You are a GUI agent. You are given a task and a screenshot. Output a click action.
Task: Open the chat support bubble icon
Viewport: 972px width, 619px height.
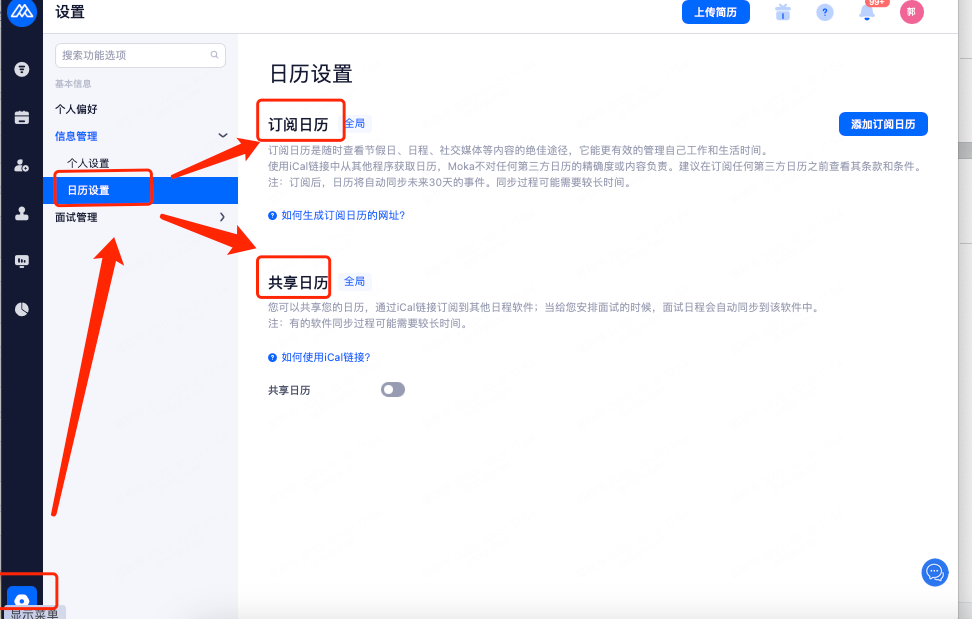click(x=935, y=572)
